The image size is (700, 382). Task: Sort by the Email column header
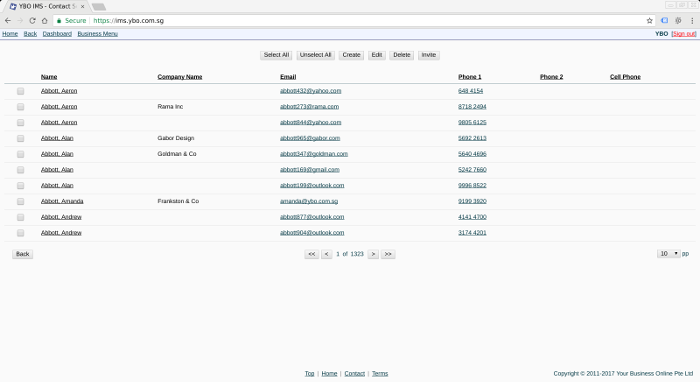tap(288, 77)
